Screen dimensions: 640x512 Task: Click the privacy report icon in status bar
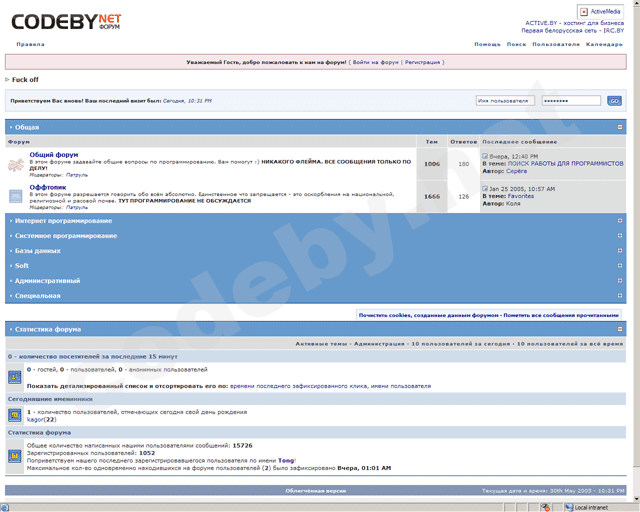coord(546,508)
